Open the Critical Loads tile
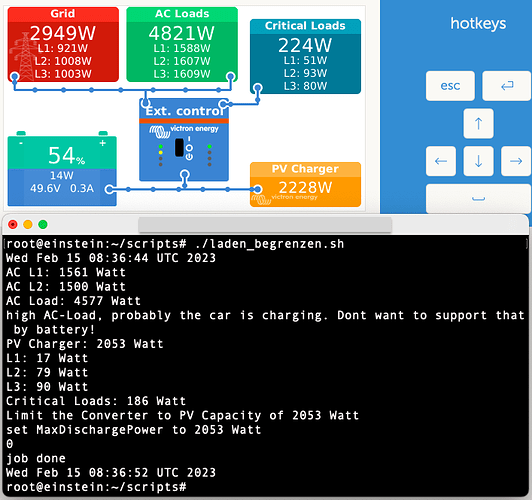 (305, 56)
